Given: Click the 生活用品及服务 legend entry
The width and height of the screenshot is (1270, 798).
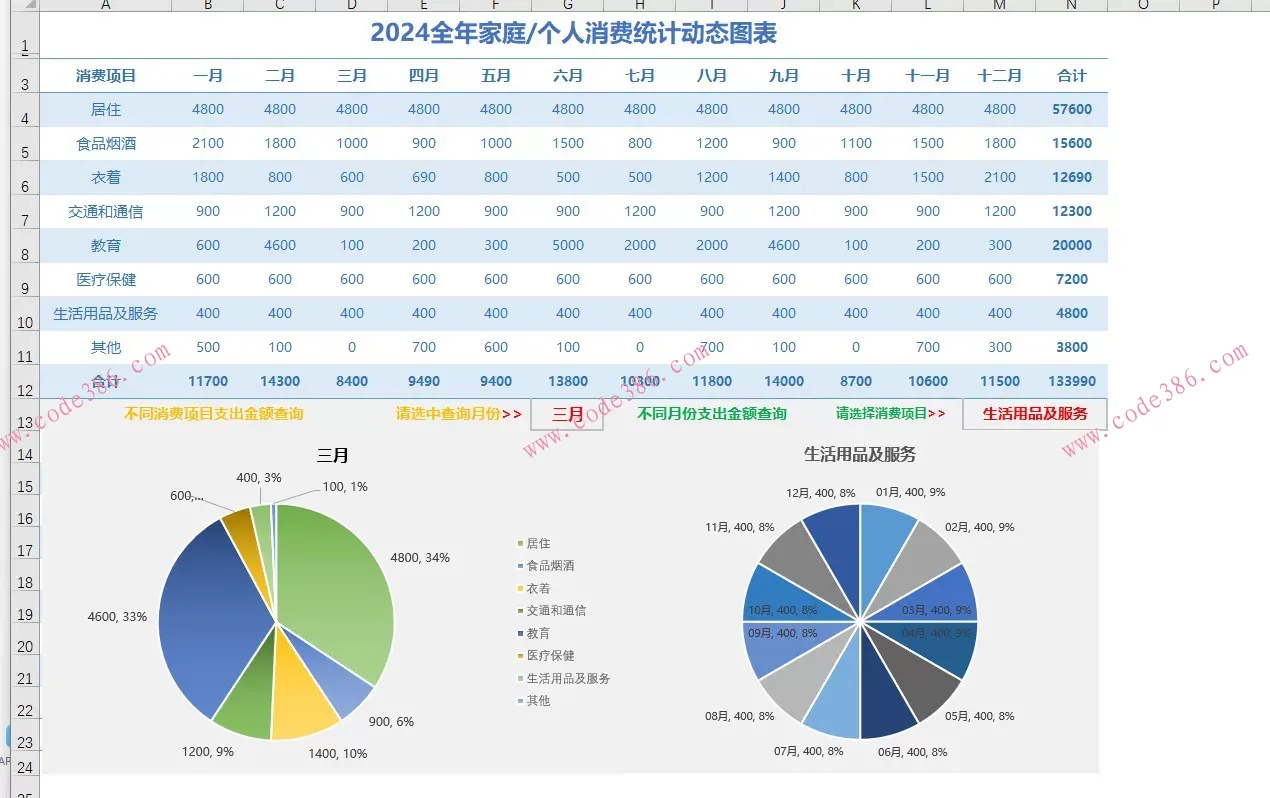Looking at the screenshot, I should (x=563, y=679).
